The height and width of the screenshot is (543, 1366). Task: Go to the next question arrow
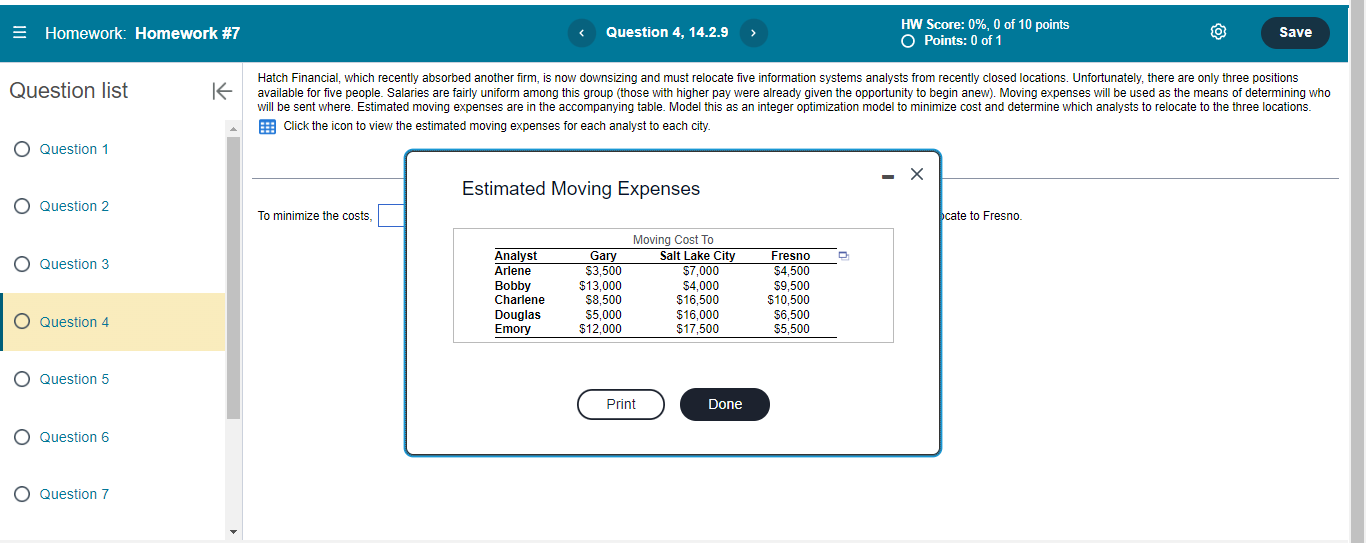(753, 33)
